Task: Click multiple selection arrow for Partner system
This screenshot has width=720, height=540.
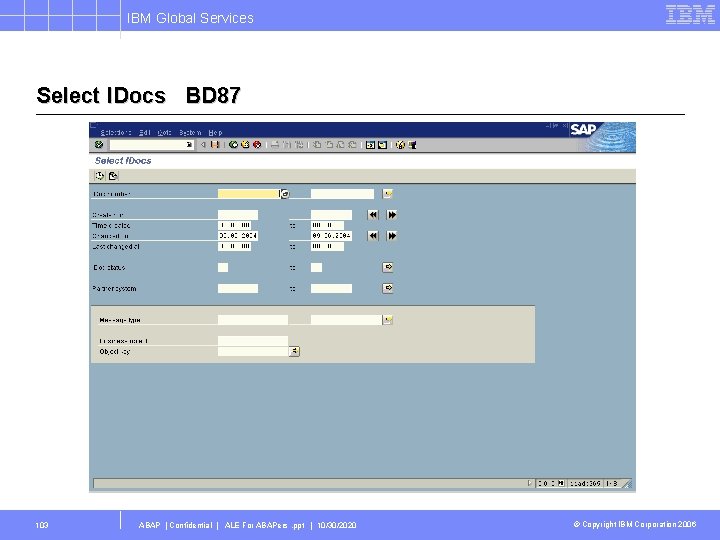Action: pos(388,288)
